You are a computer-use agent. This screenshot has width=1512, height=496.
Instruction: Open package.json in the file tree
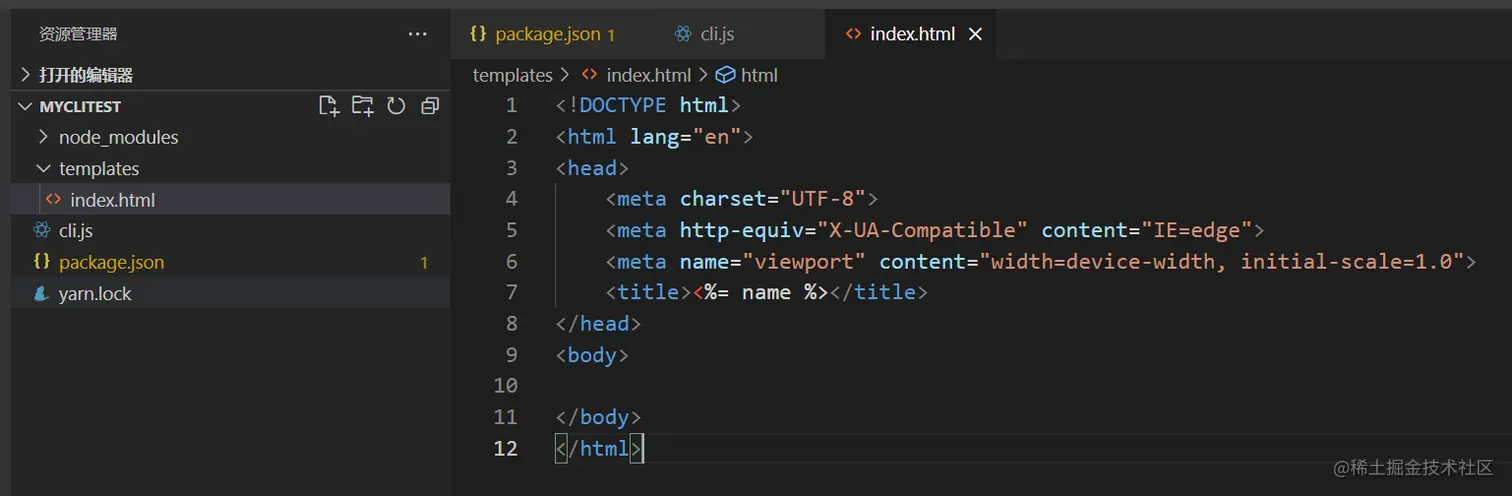pyautogui.click(x=230, y=262)
